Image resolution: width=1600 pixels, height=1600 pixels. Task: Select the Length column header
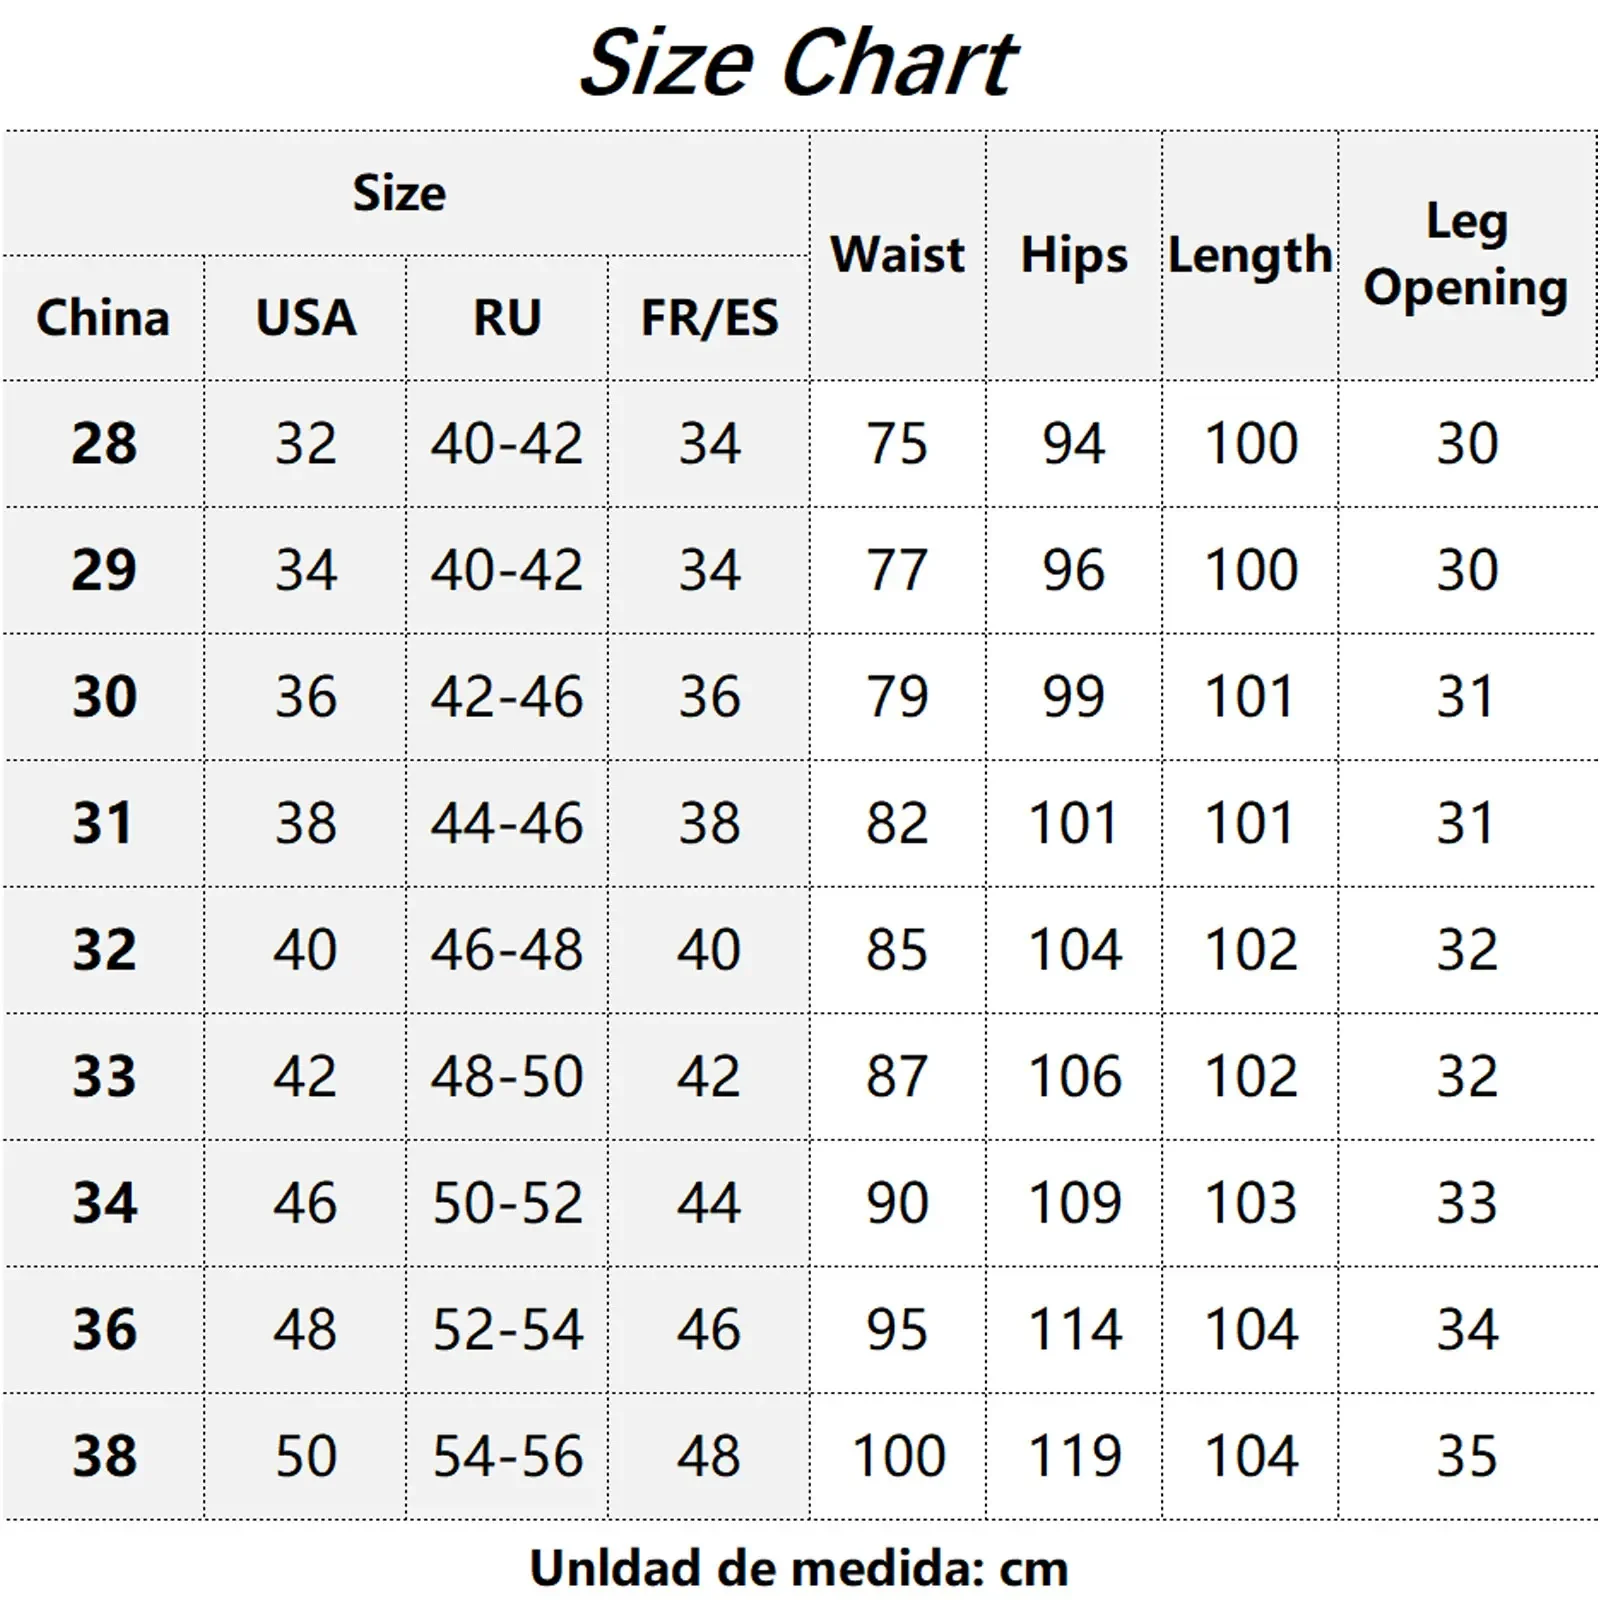pos(1250,255)
